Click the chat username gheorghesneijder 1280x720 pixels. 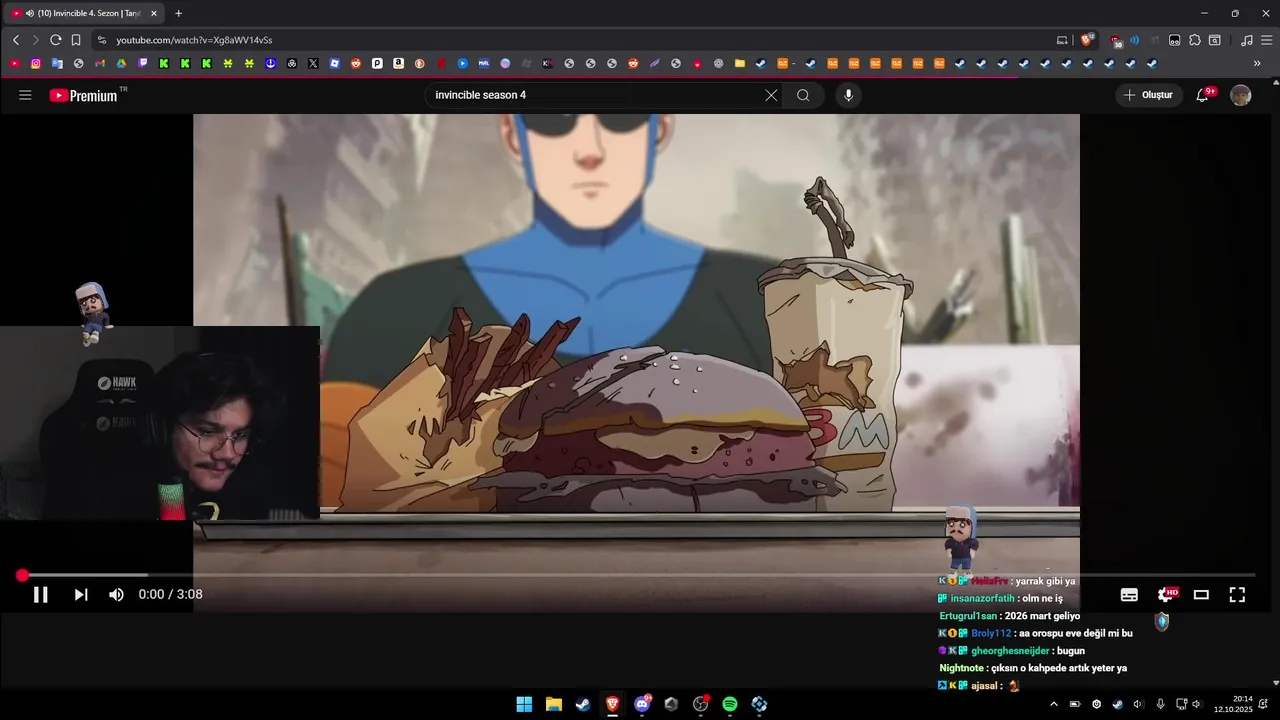[1010, 651]
